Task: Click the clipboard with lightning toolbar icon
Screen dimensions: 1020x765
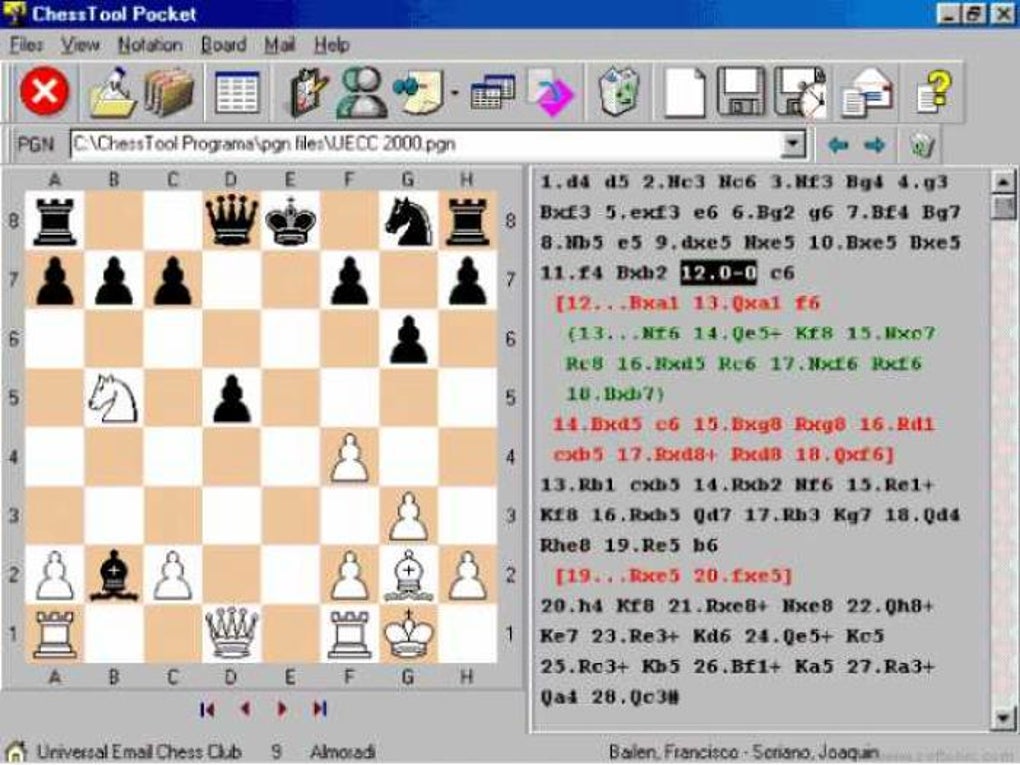Action: [x=308, y=92]
